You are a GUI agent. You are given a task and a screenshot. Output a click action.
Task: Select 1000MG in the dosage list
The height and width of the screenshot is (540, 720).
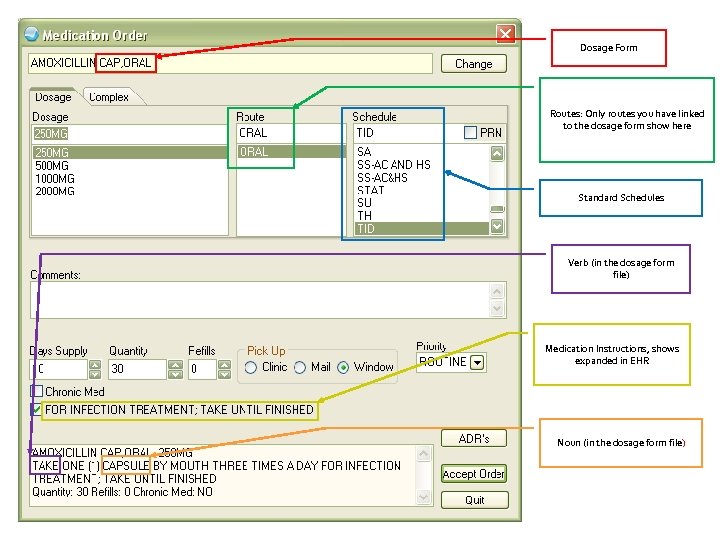coord(129,179)
